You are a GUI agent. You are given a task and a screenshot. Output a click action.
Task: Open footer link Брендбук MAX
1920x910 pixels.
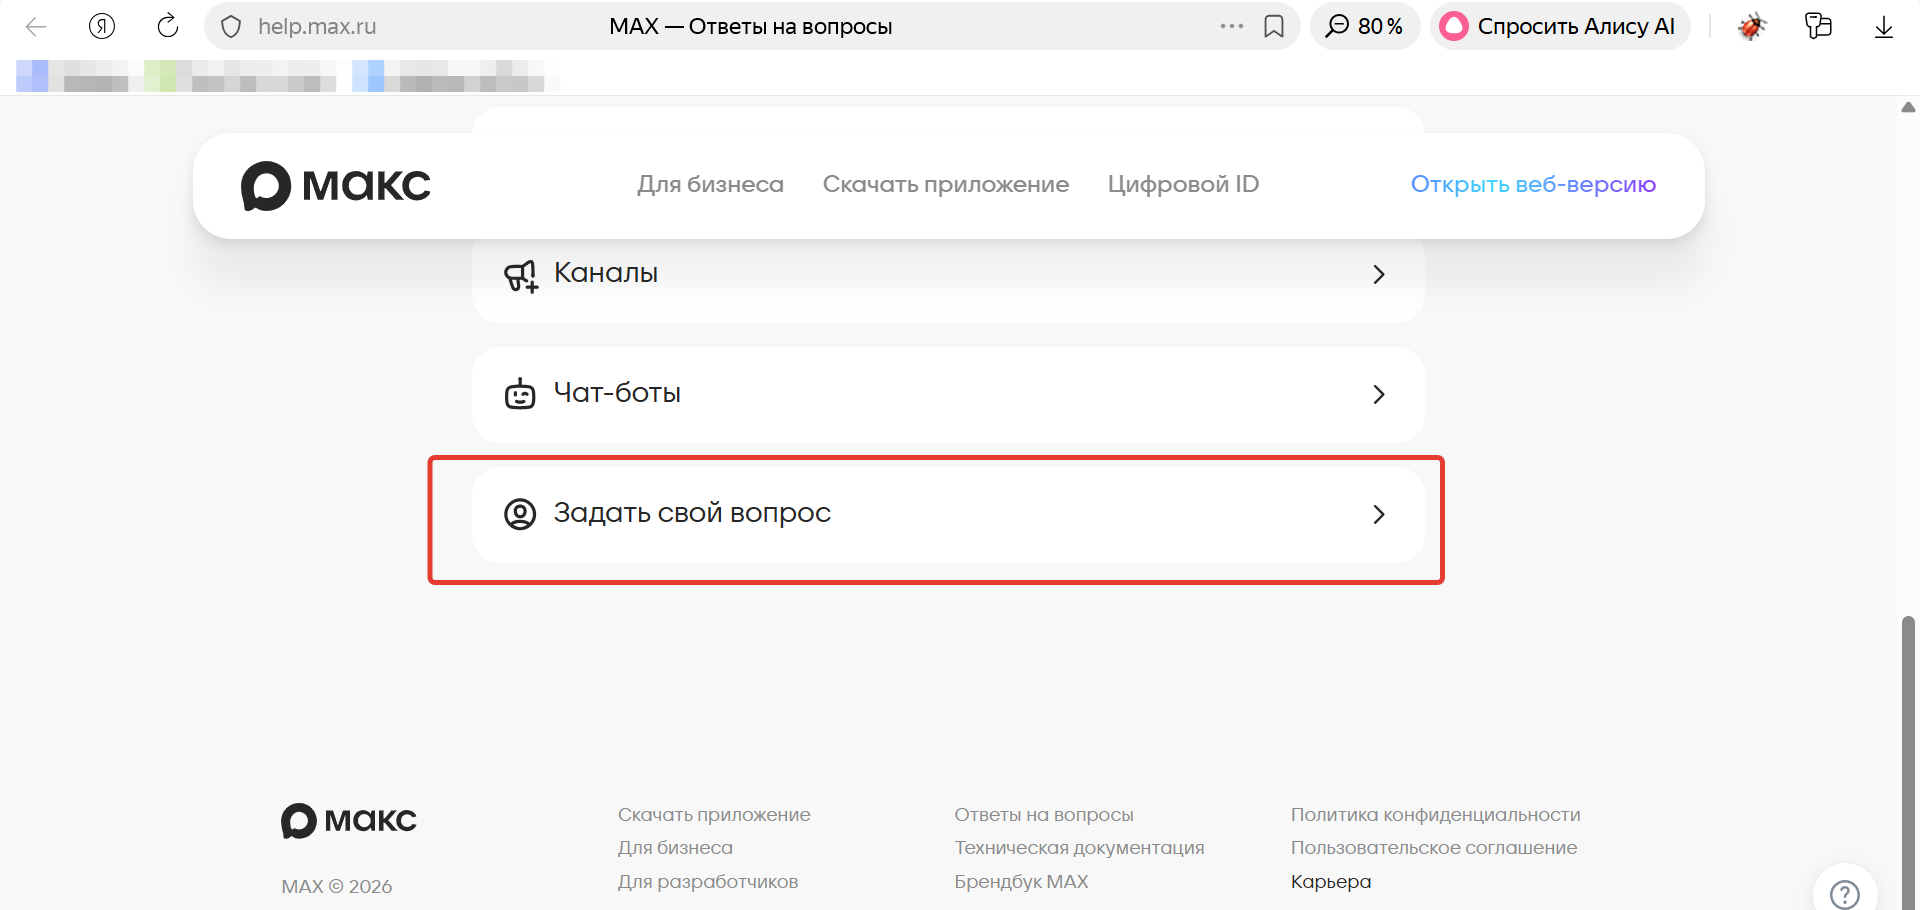click(x=1021, y=882)
